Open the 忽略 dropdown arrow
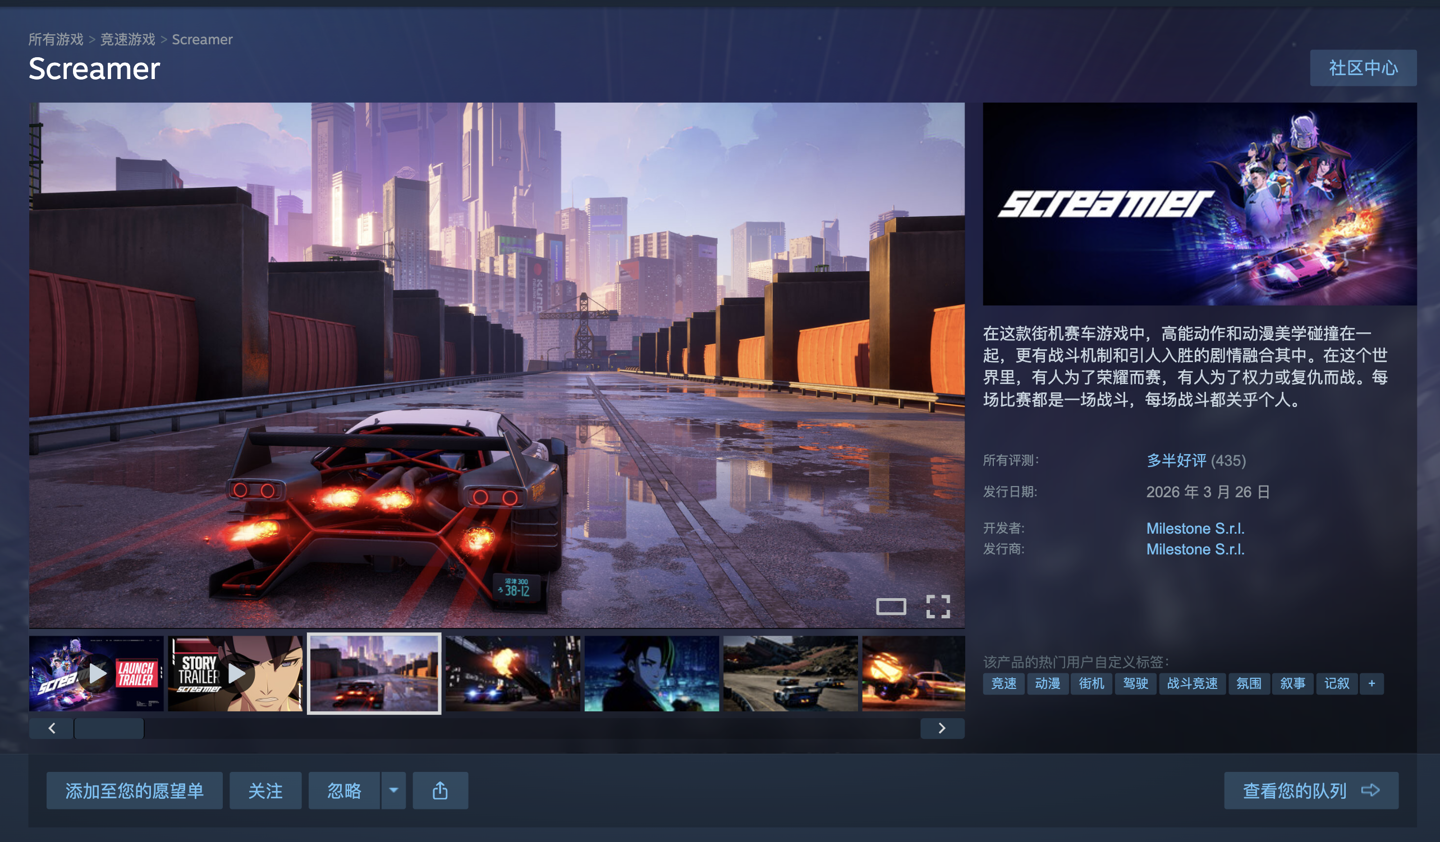Viewport: 1440px width, 842px height. [x=394, y=791]
